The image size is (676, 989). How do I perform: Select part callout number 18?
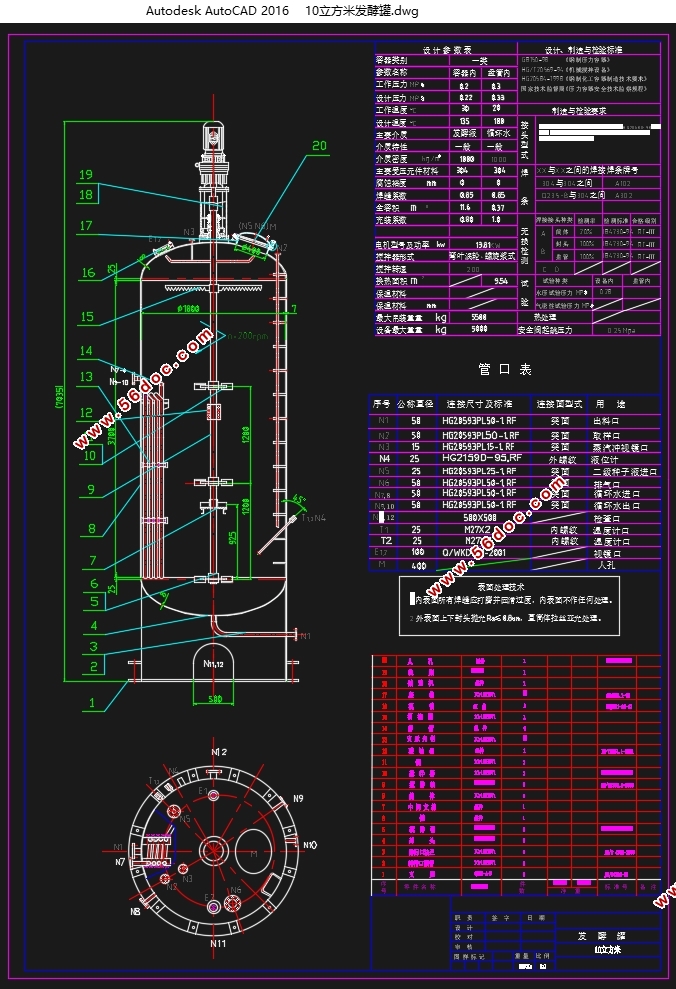tap(86, 195)
